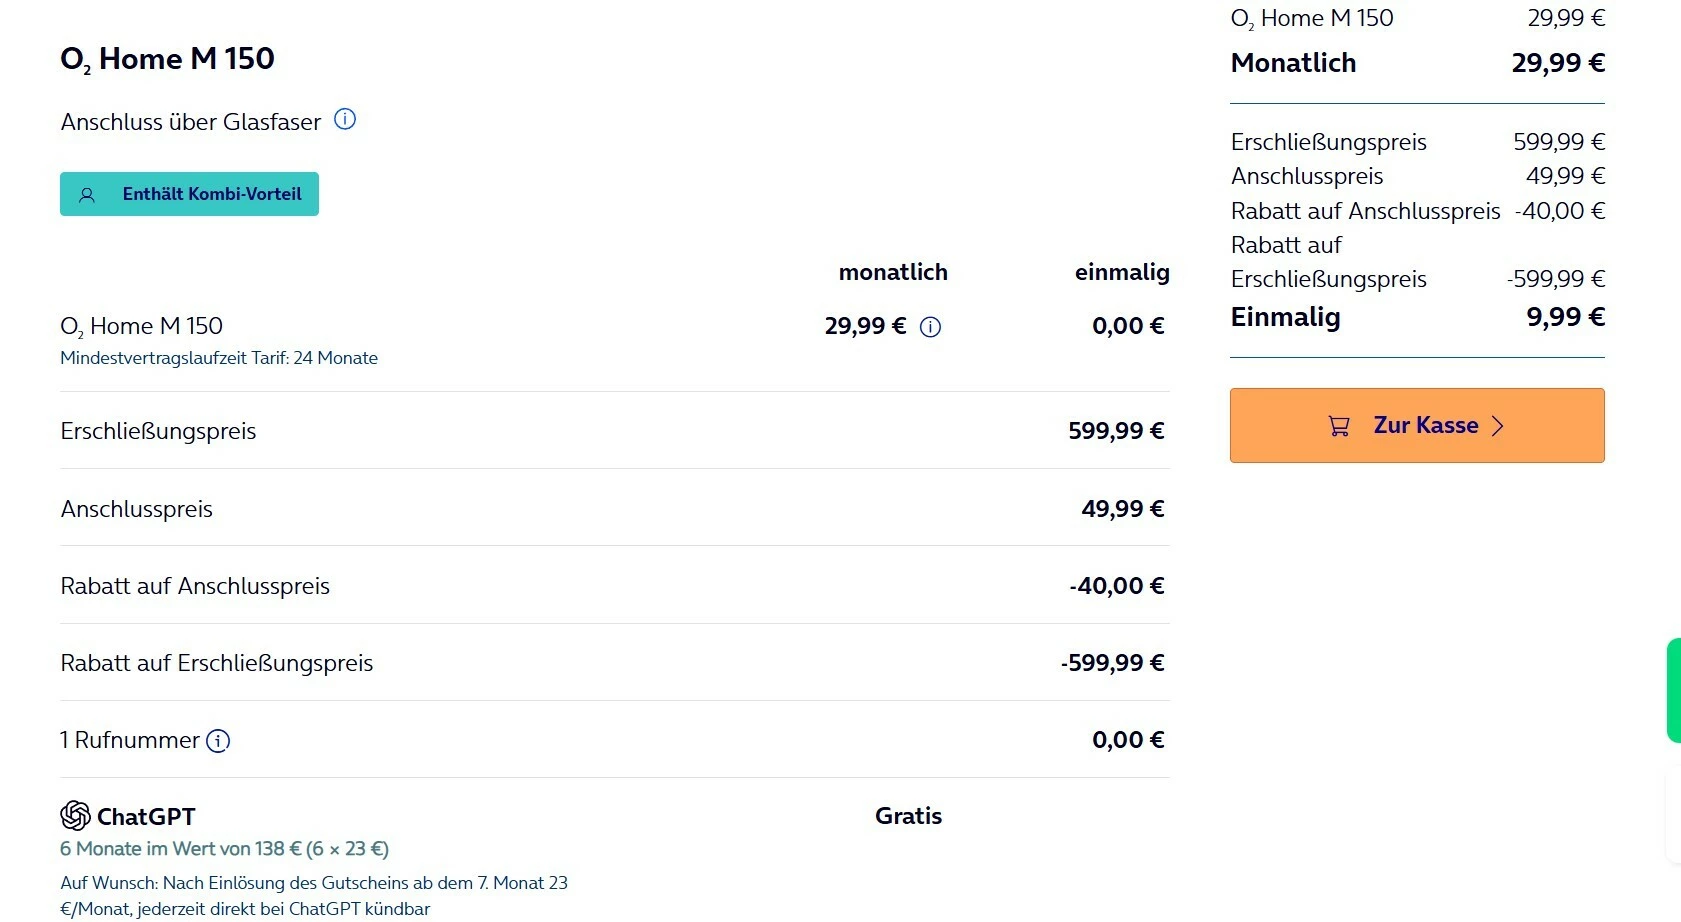Click shopping cart icon in Zur Kasse
This screenshot has height=922, width=1681.
(1339, 426)
